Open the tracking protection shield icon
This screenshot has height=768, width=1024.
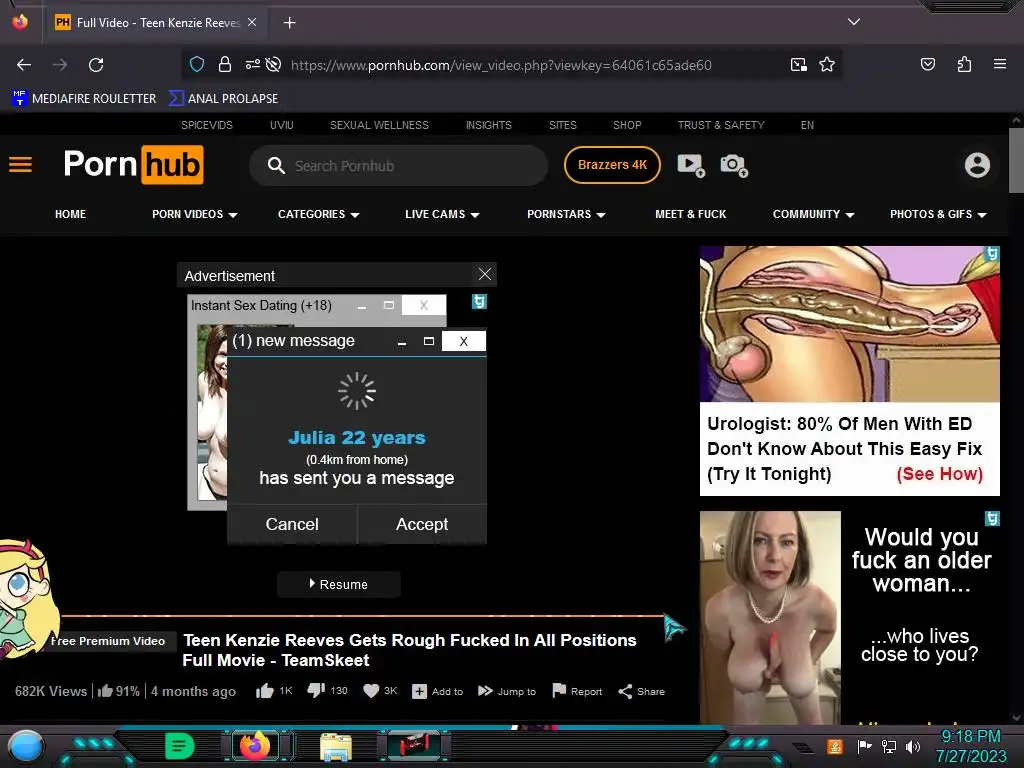[197, 64]
